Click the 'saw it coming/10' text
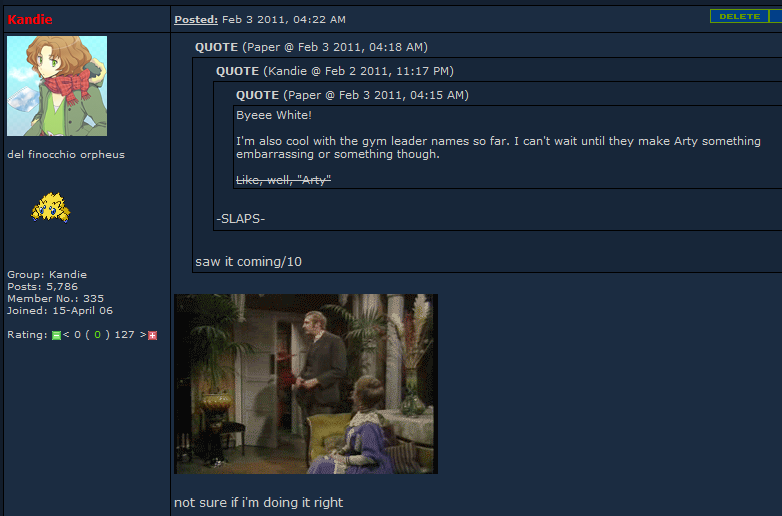This screenshot has height=516, width=782. [x=248, y=262]
